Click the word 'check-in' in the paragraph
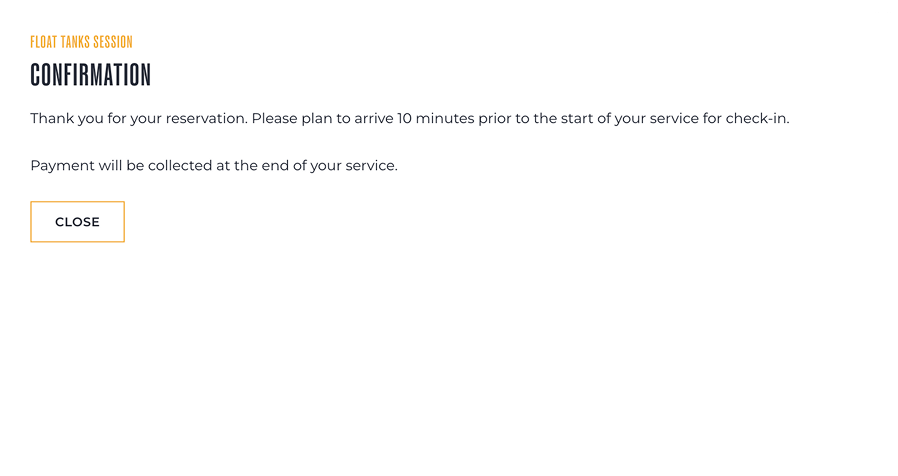898x476 pixels. pos(756,119)
